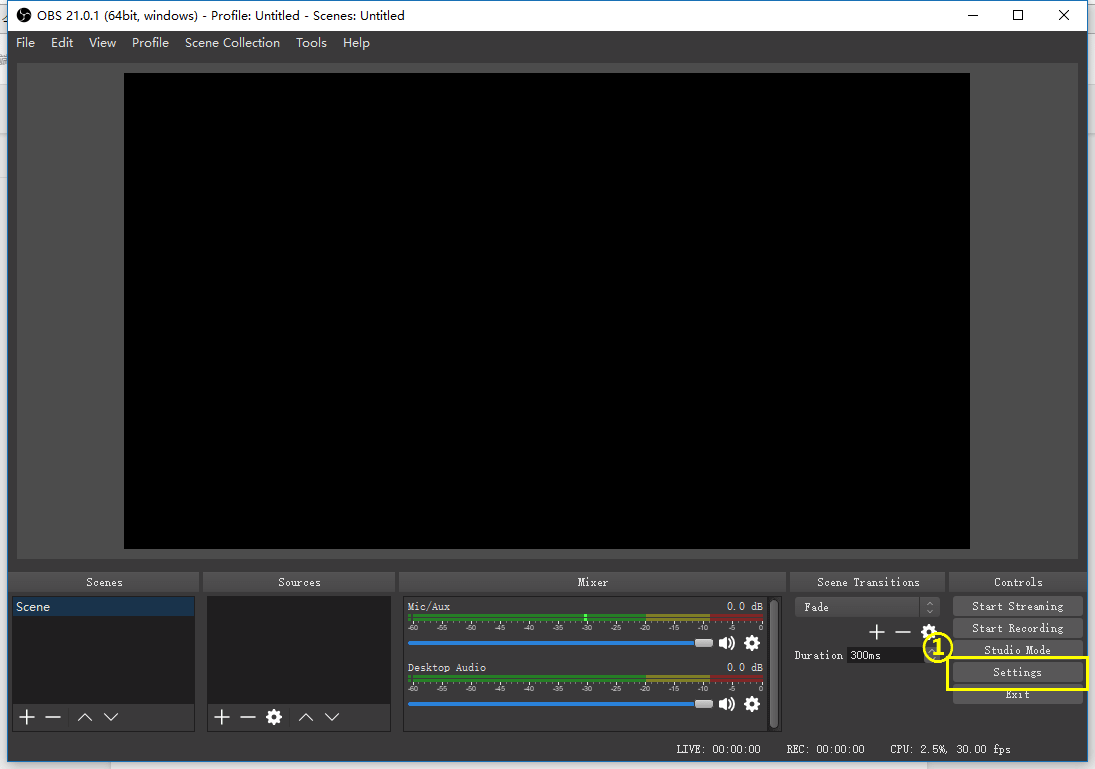Mute the Desktop Audio speaker icon
Viewport: 1095px width, 769px height.
click(x=727, y=704)
